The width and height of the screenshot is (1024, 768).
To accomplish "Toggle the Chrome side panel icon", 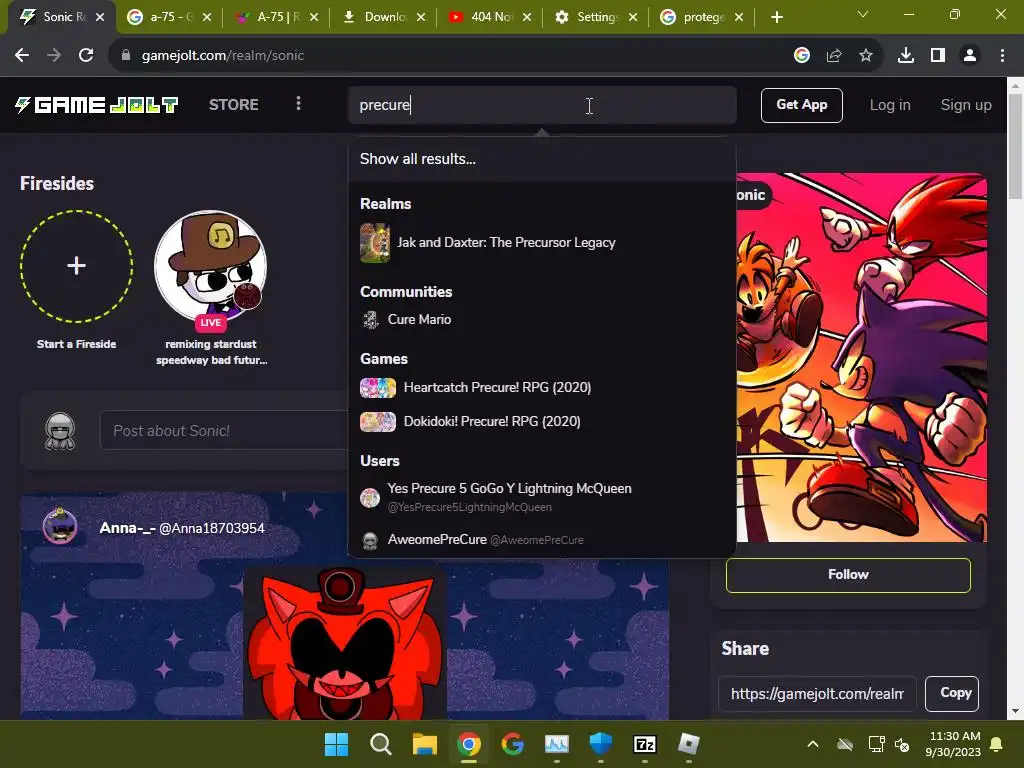I will point(937,56).
